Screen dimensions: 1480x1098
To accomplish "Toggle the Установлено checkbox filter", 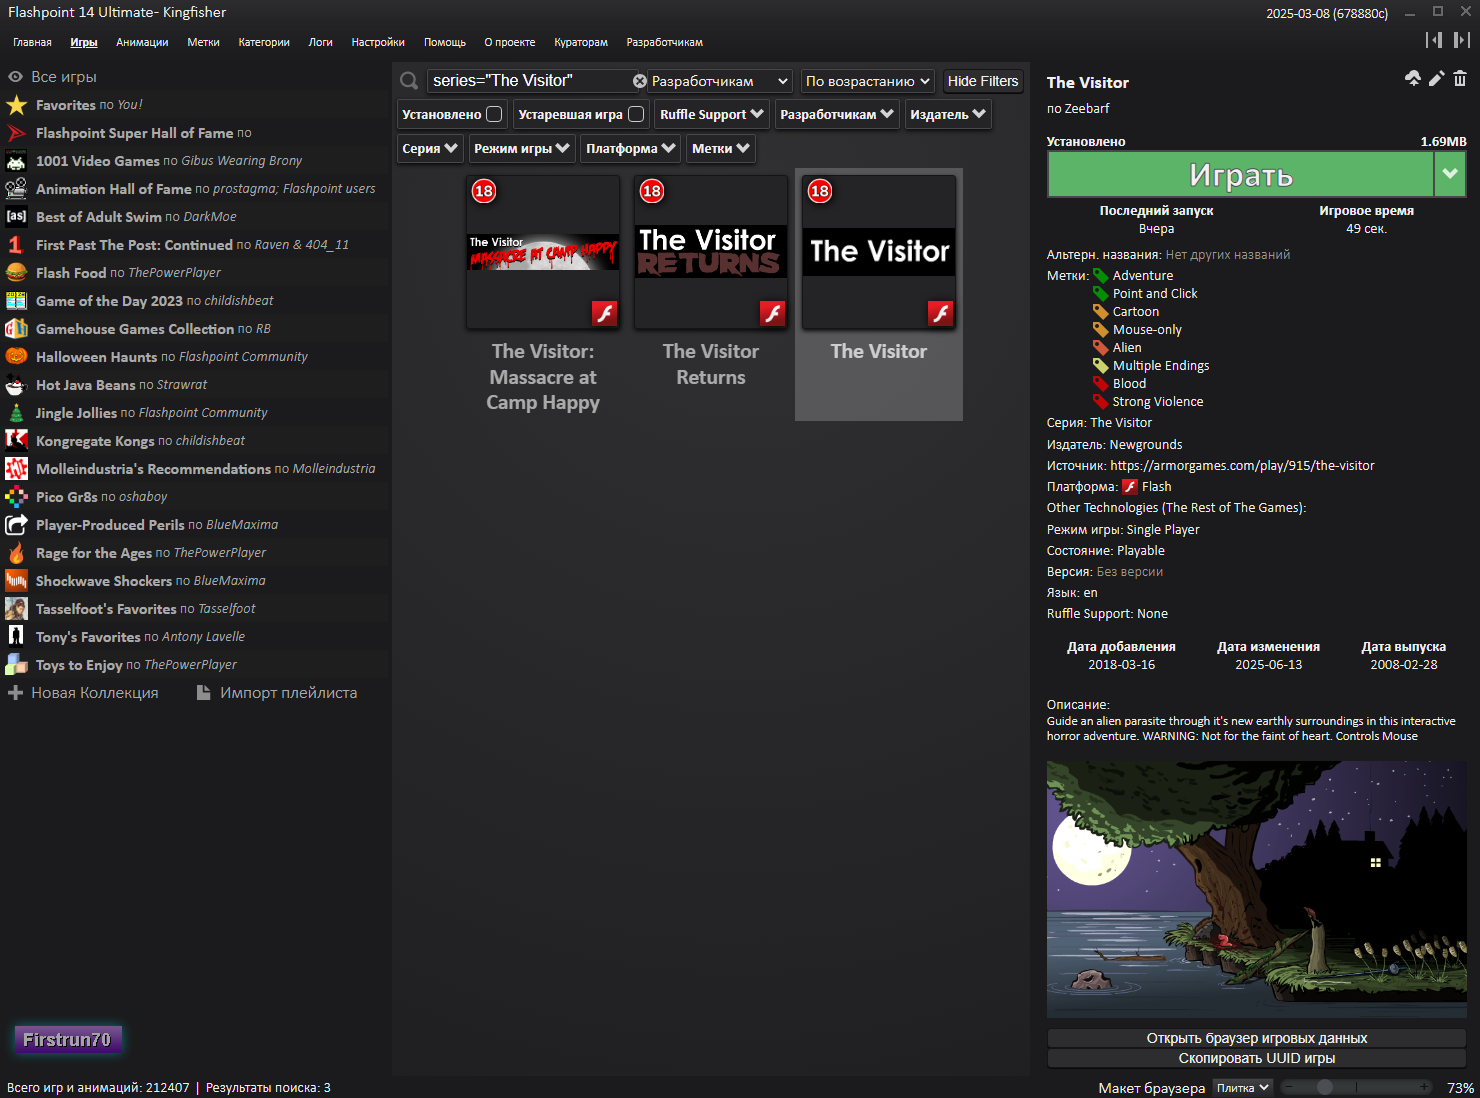I will point(494,114).
